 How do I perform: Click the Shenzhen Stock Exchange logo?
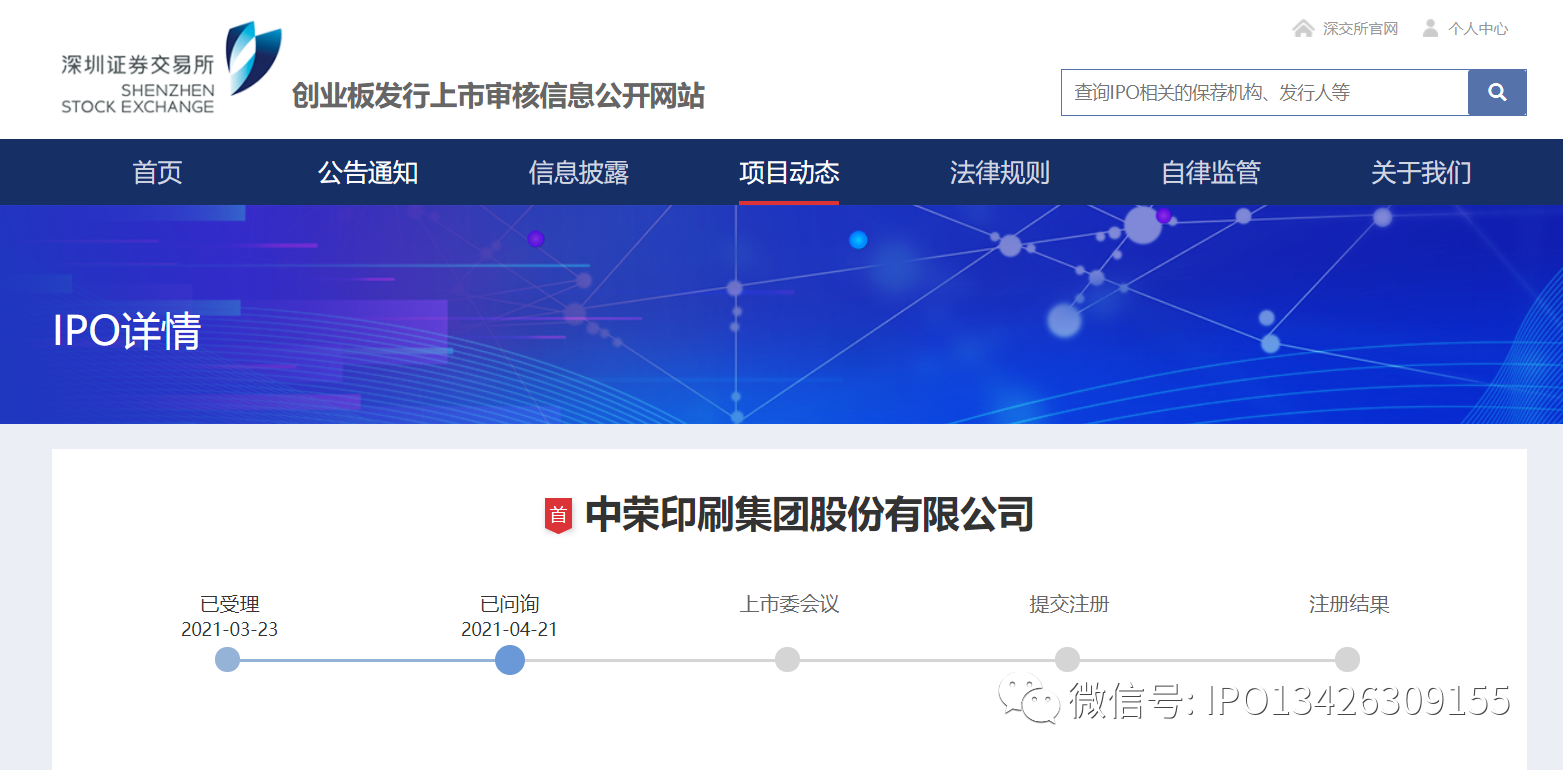pos(171,68)
